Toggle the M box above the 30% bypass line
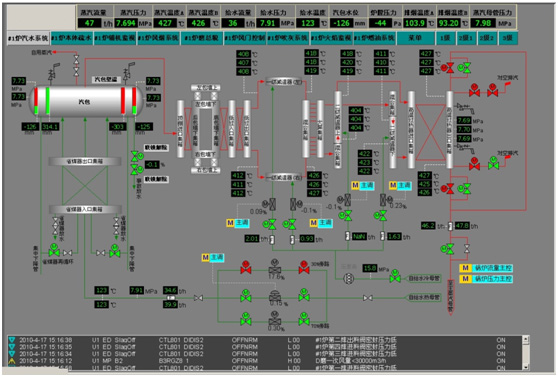558x377 pixels. coord(206,257)
